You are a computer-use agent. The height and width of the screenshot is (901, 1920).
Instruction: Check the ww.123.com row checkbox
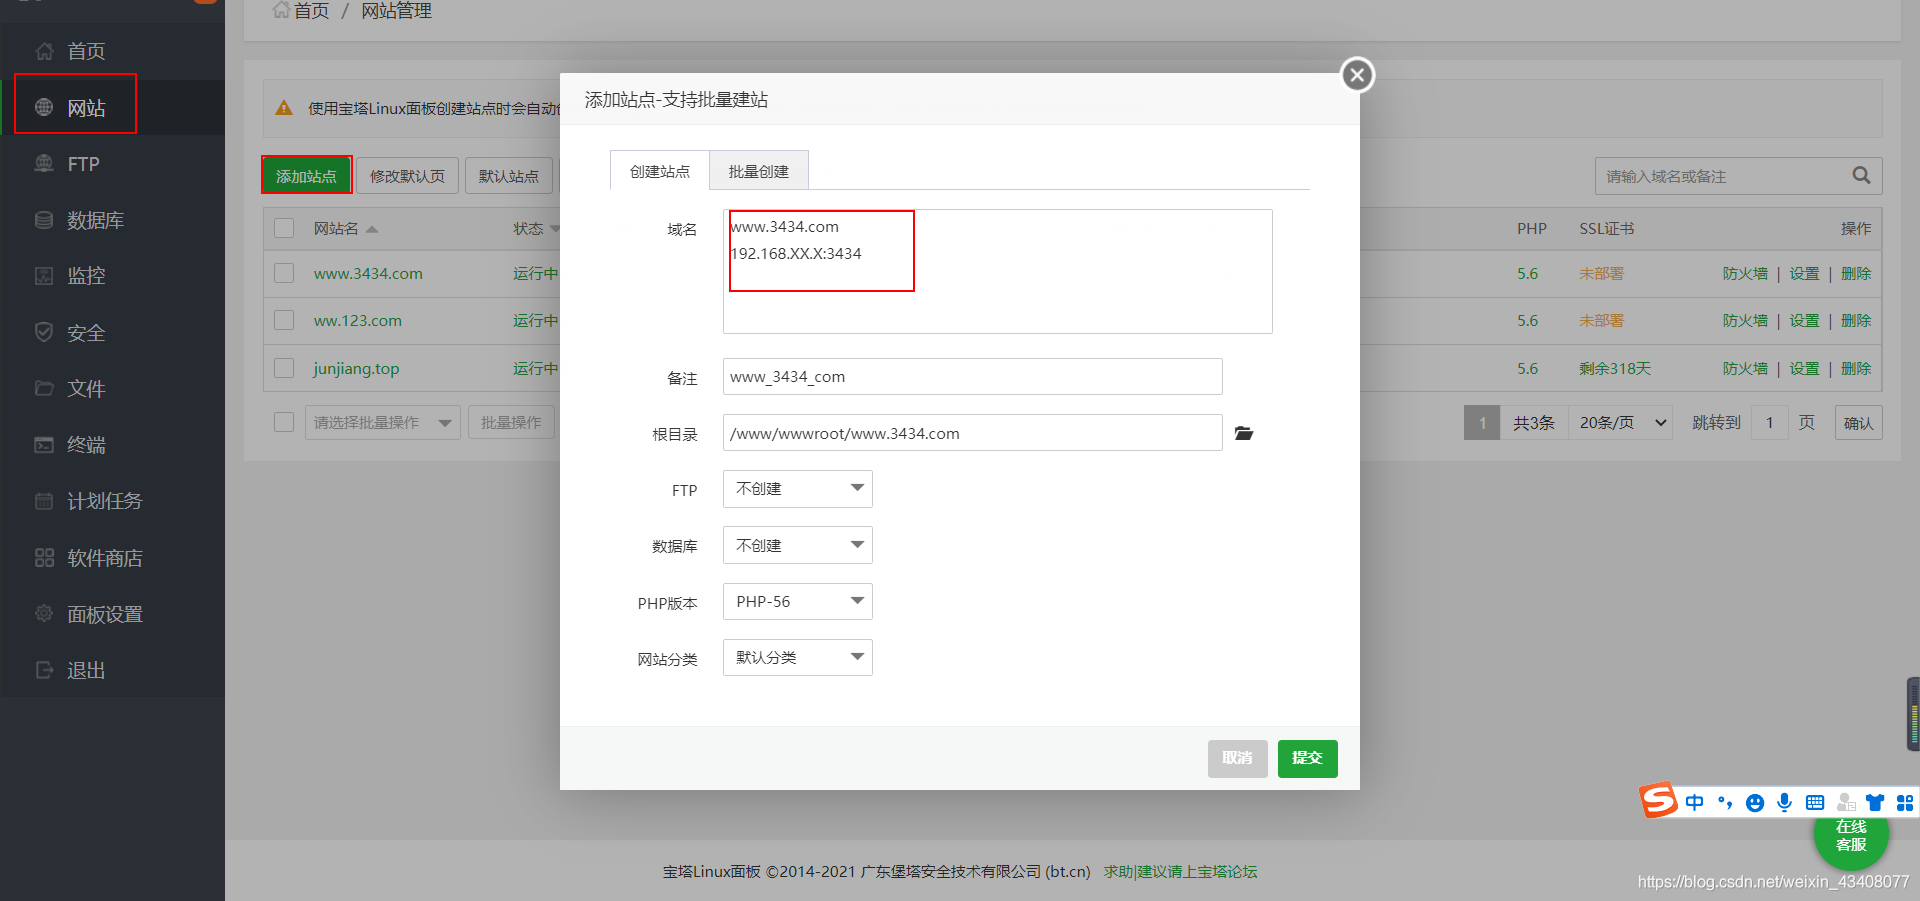(284, 320)
